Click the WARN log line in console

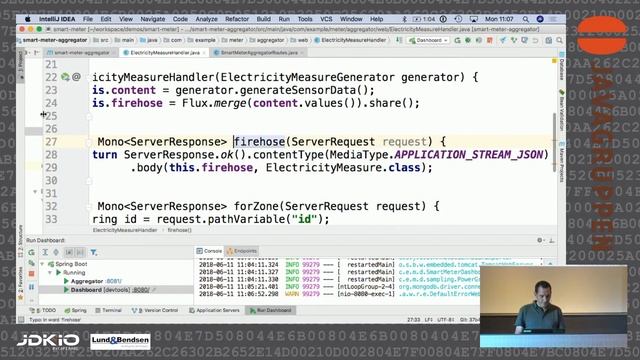tap(339, 294)
